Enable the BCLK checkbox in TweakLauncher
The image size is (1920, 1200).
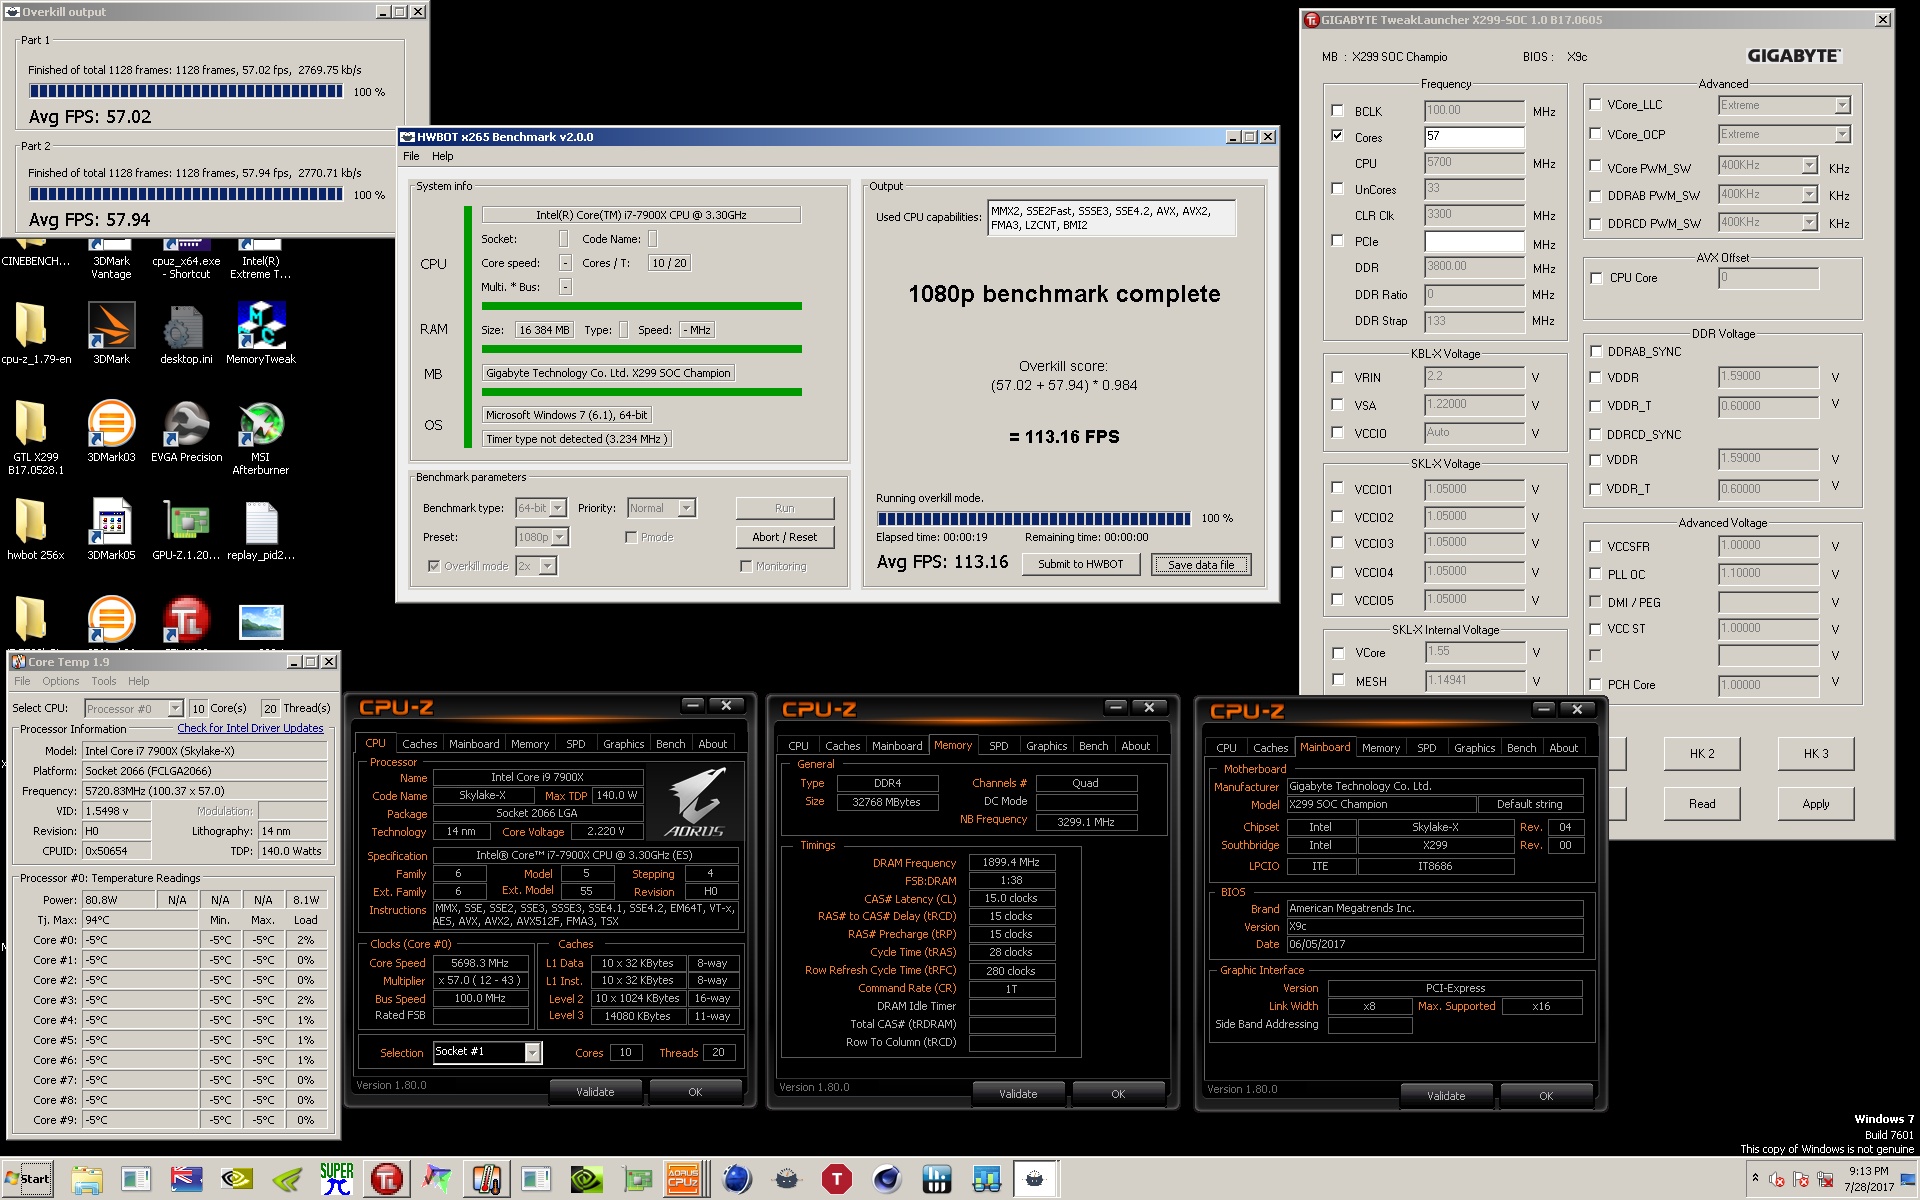tap(1337, 111)
